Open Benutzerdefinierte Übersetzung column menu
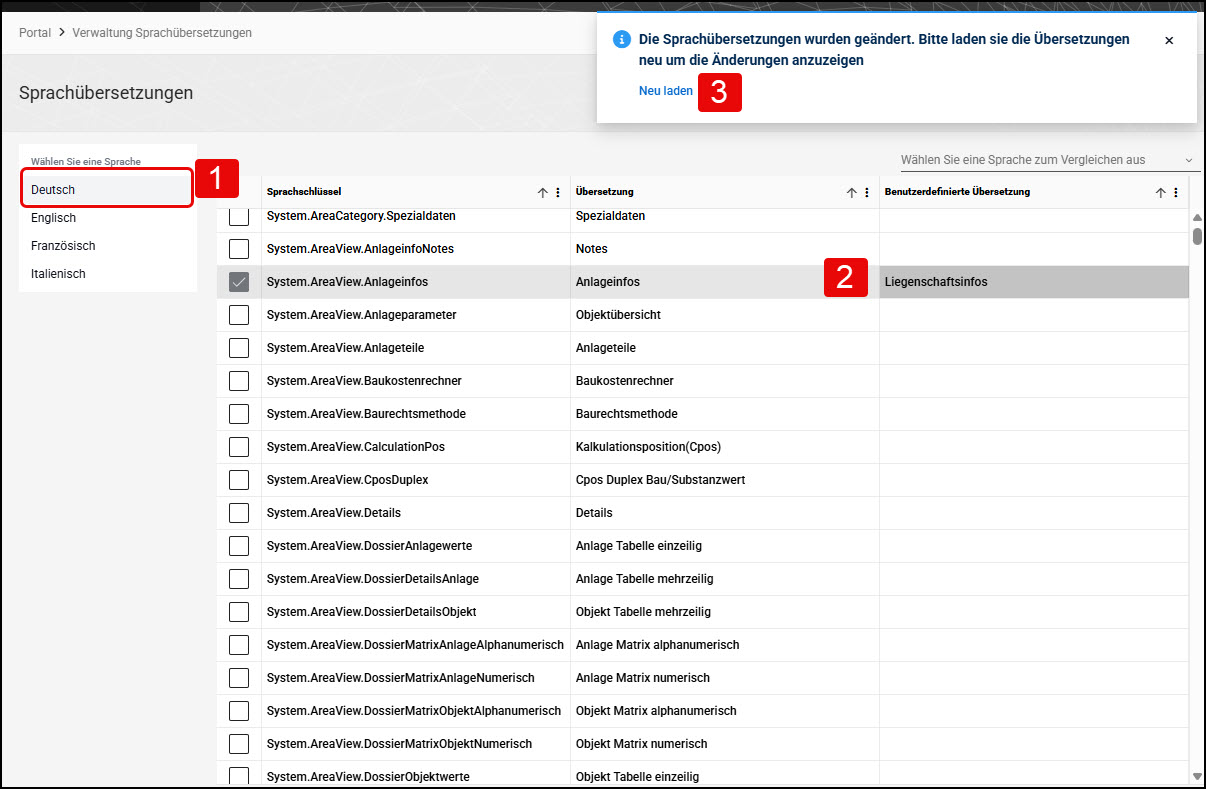The height and width of the screenshot is (789, 1206). 1176,193
